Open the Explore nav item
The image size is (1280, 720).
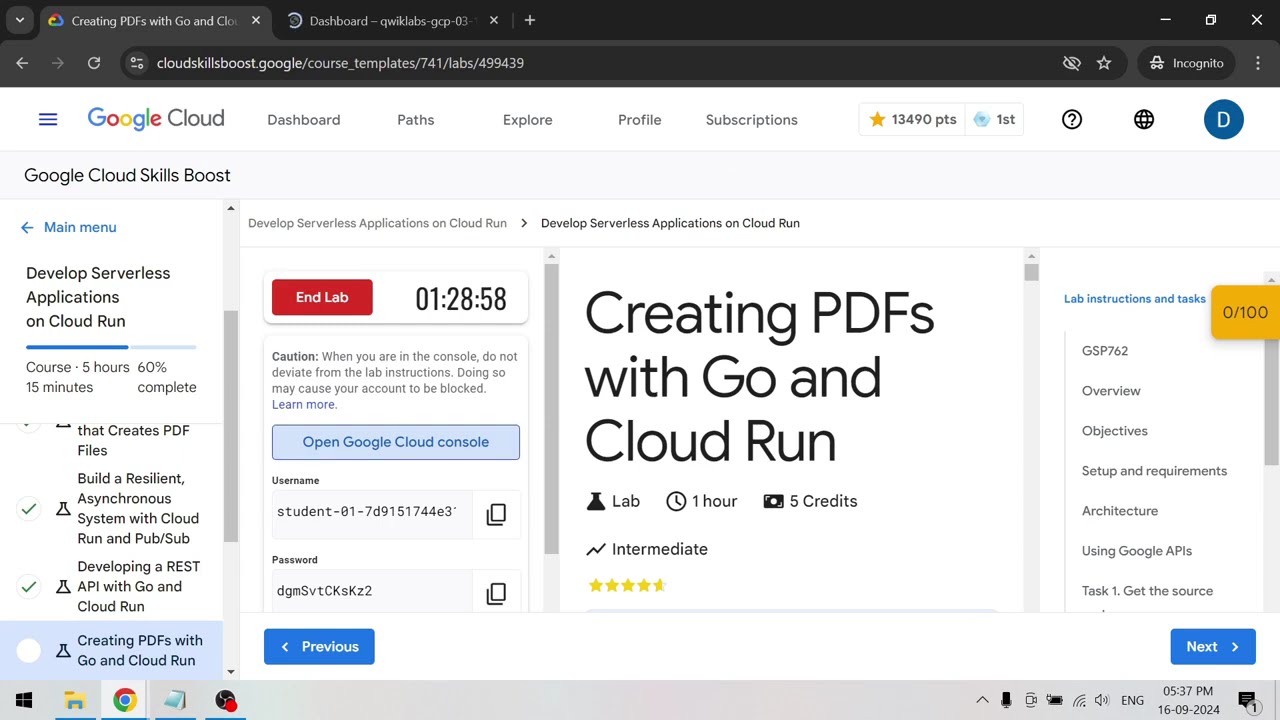(x=528, y=119)
